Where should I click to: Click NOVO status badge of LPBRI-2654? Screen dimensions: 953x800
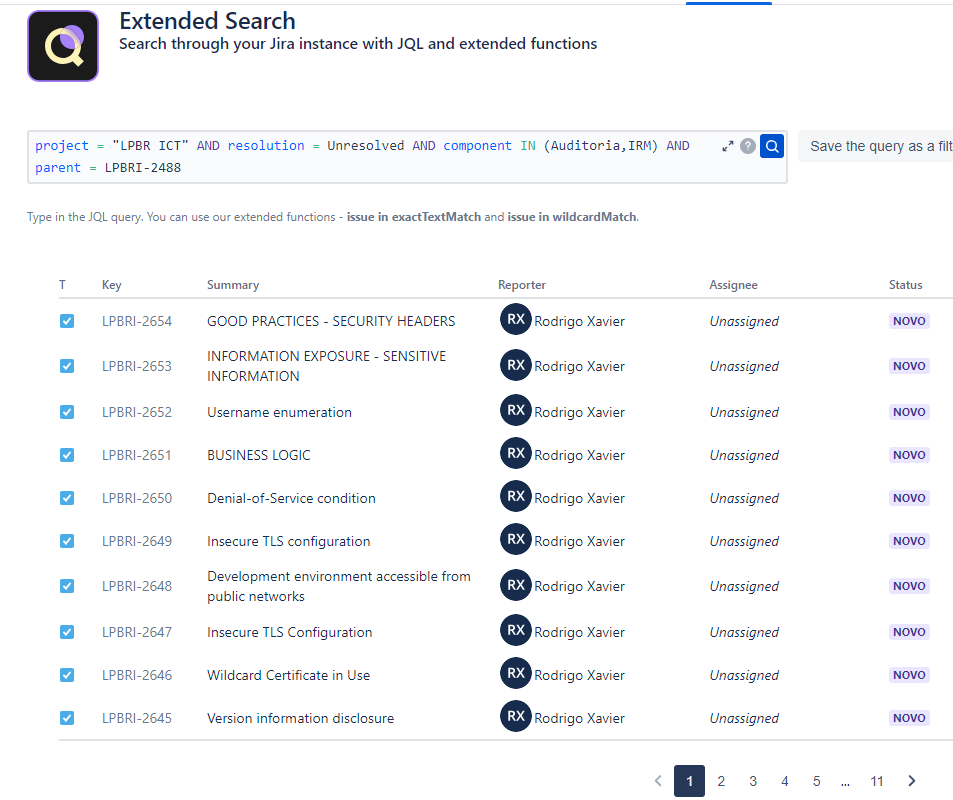pyautogui.click(x=909, y=321)
